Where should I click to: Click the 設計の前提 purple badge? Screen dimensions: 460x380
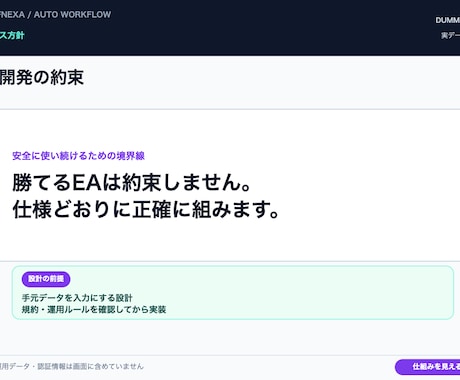pyautogui.click(x=46, y=279)
